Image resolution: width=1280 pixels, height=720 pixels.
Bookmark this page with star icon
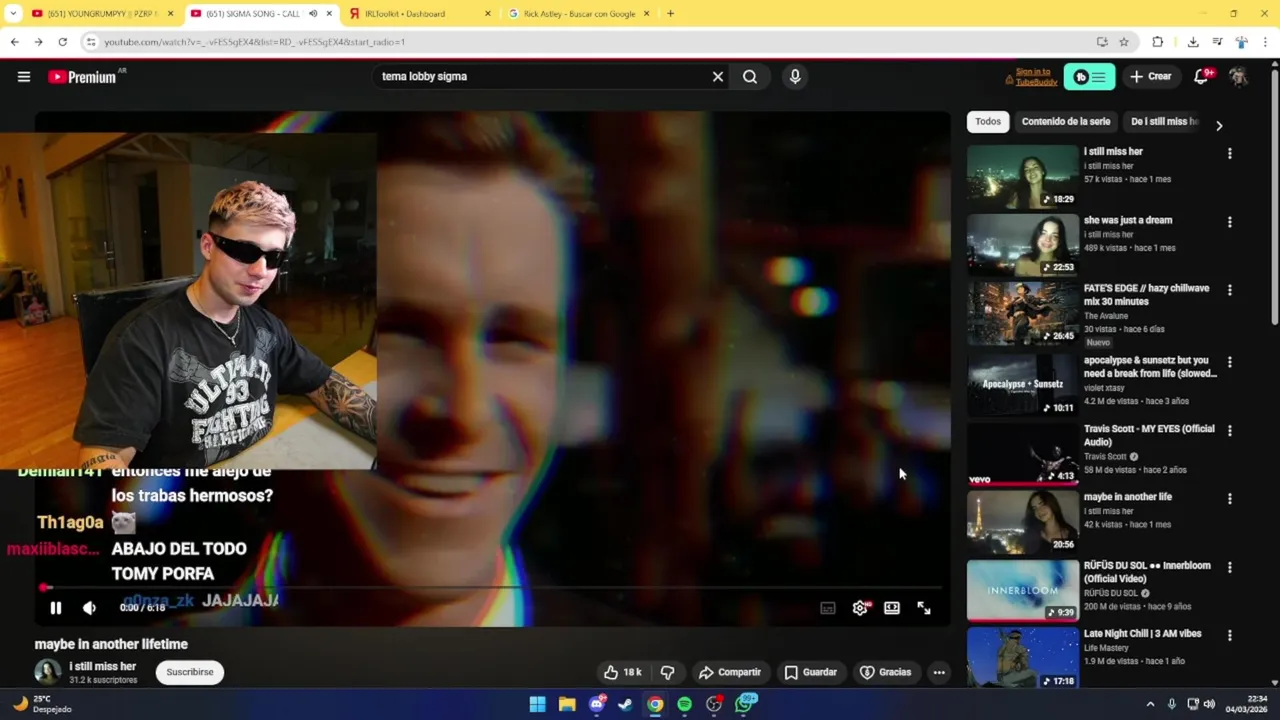tap(1124, 42)
